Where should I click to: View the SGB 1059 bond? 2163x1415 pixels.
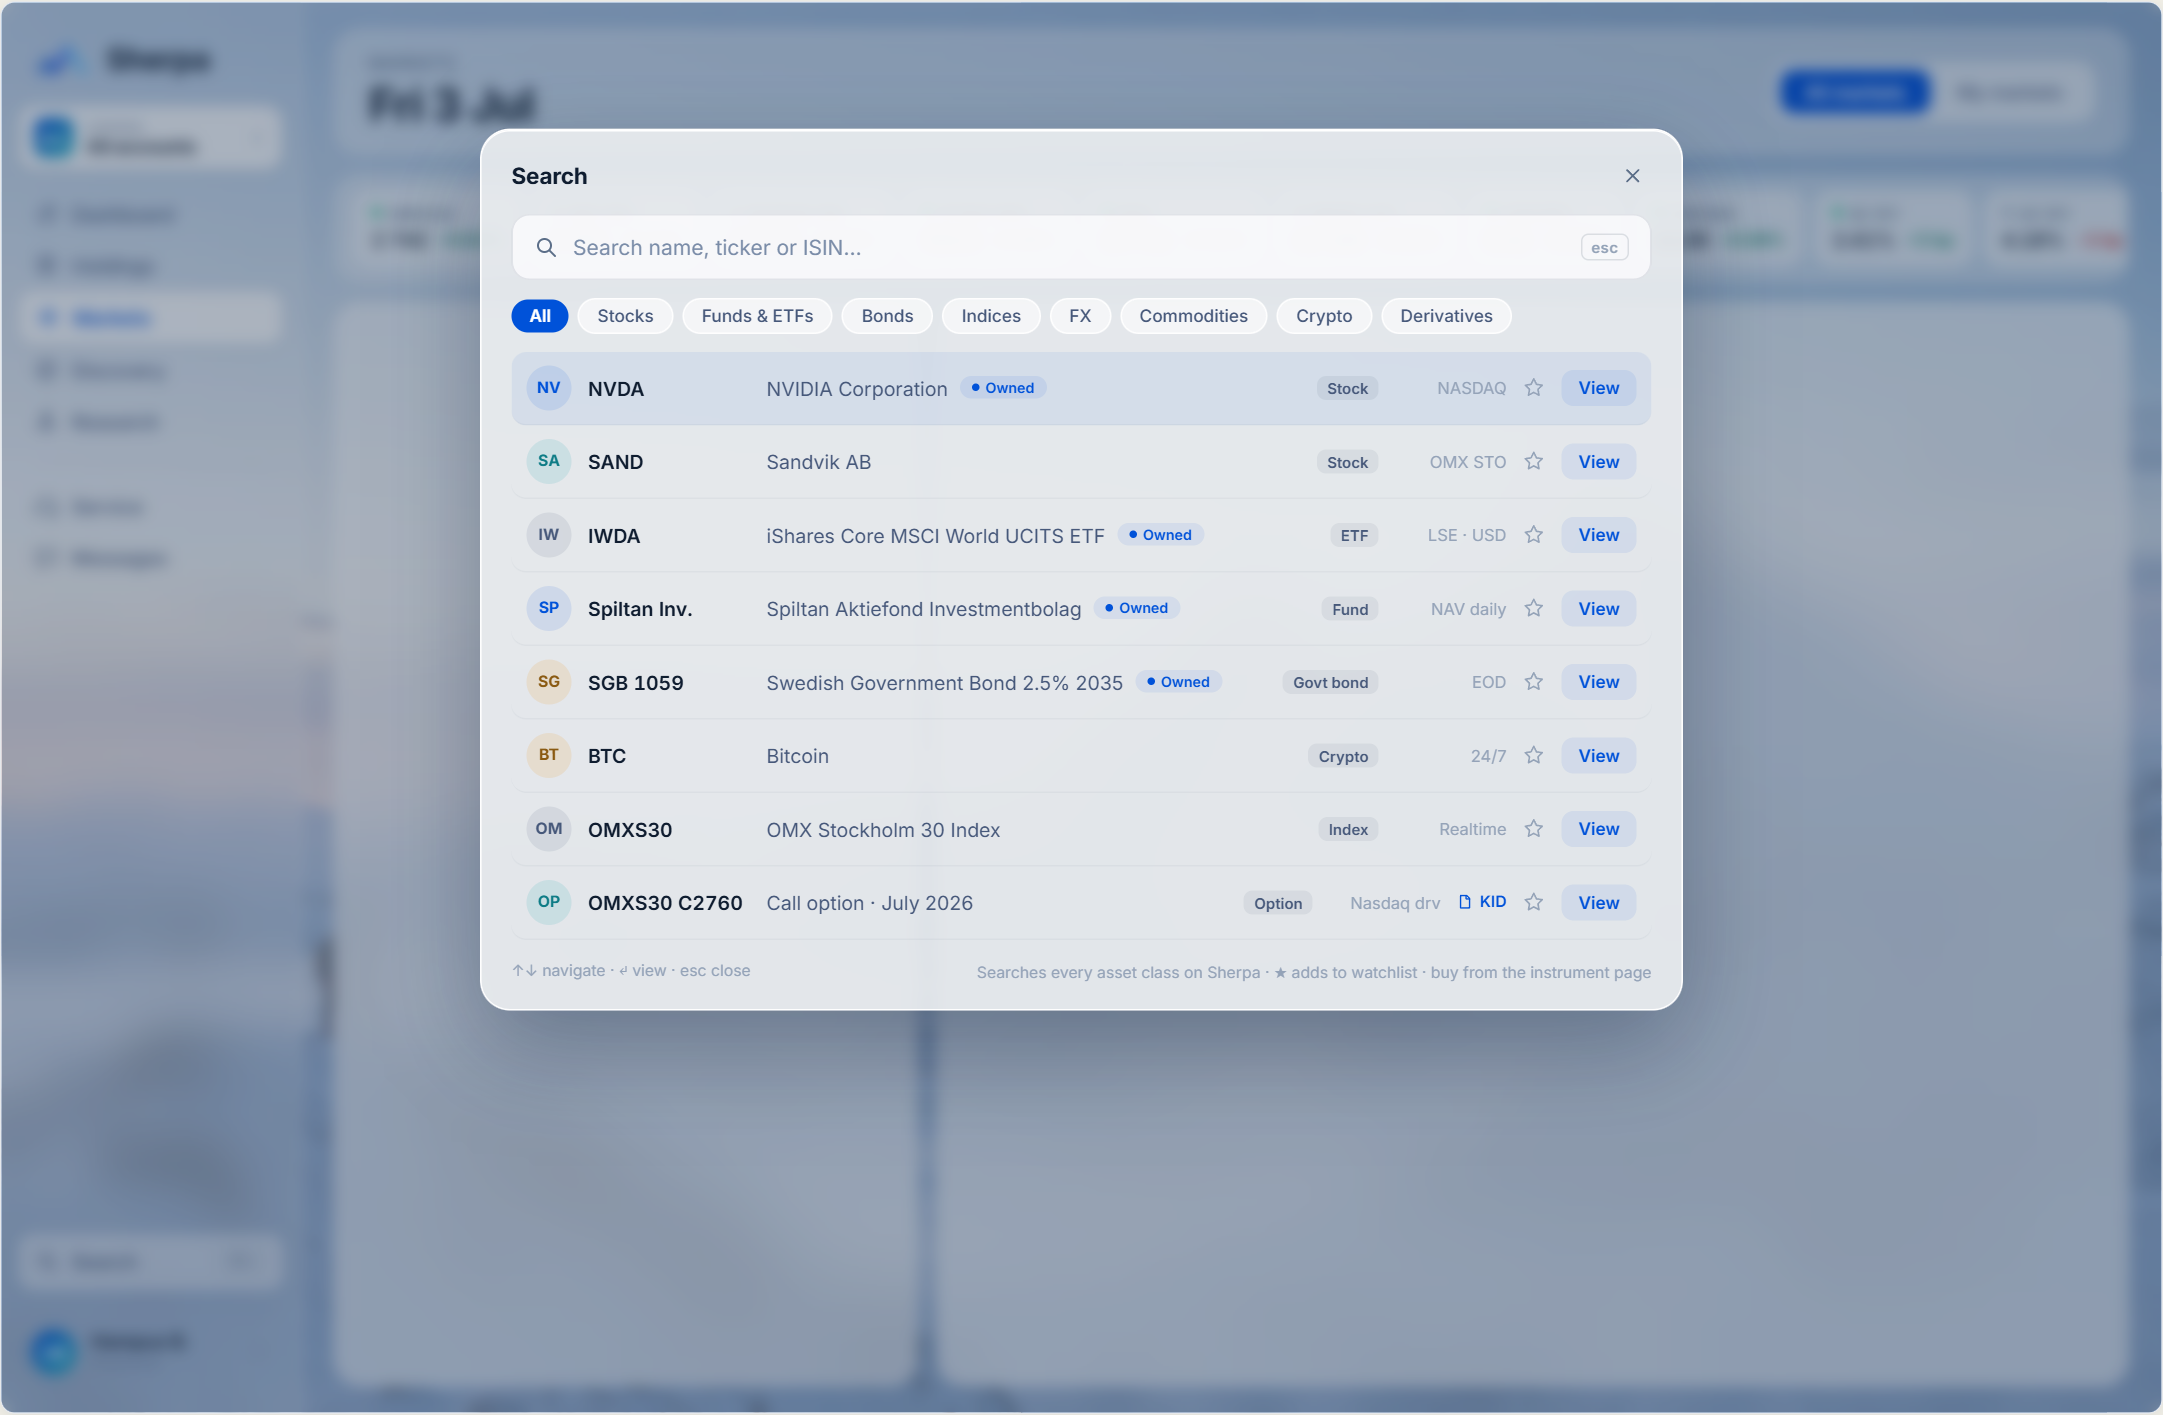click(x=1598, y=682)
